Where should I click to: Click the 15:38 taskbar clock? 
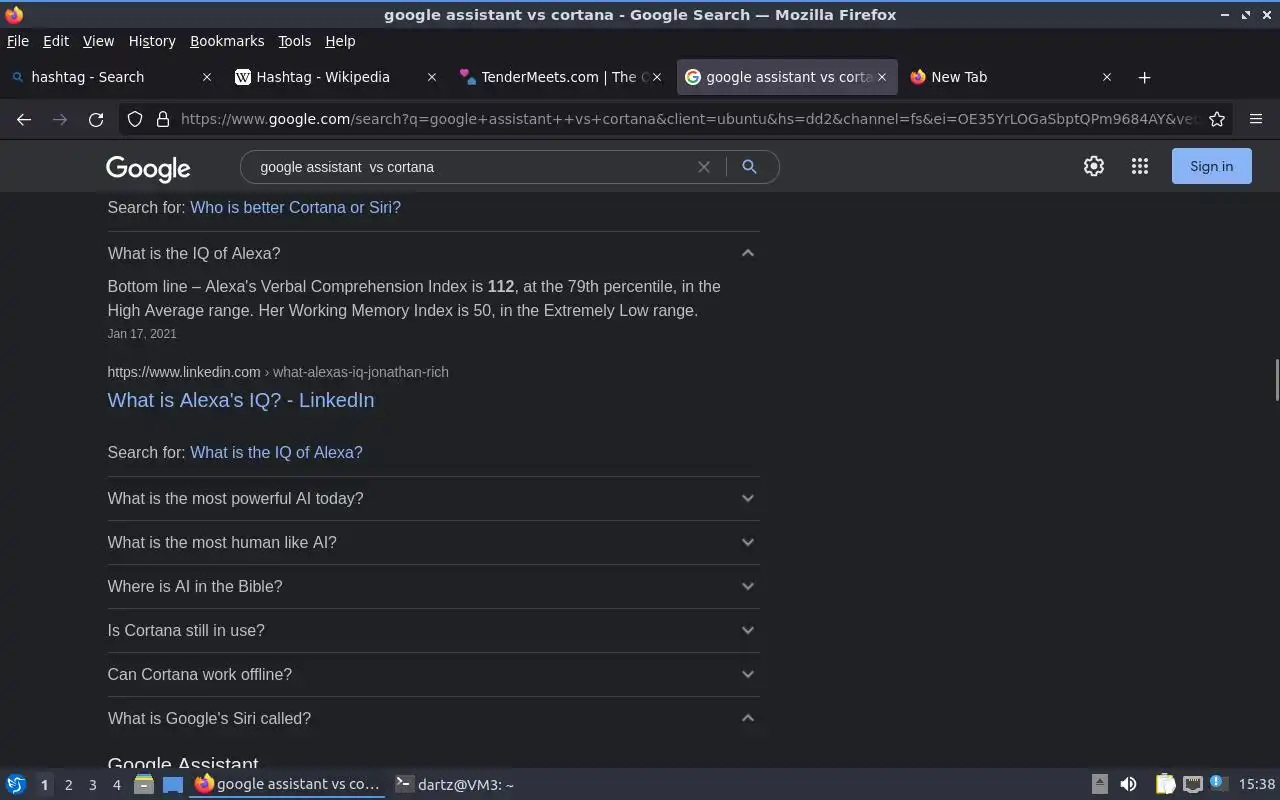tap(1256, 785)
